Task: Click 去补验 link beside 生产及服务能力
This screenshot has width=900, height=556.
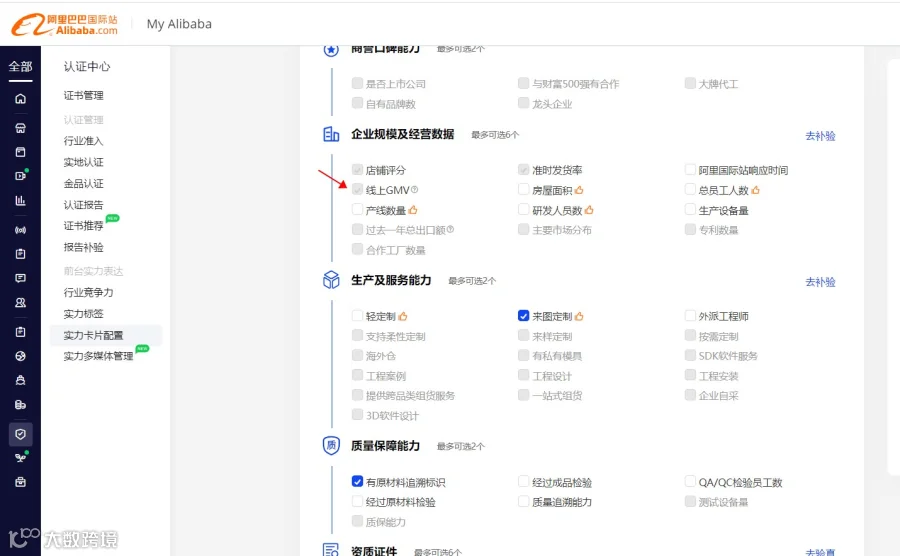Action: (820, 282)
